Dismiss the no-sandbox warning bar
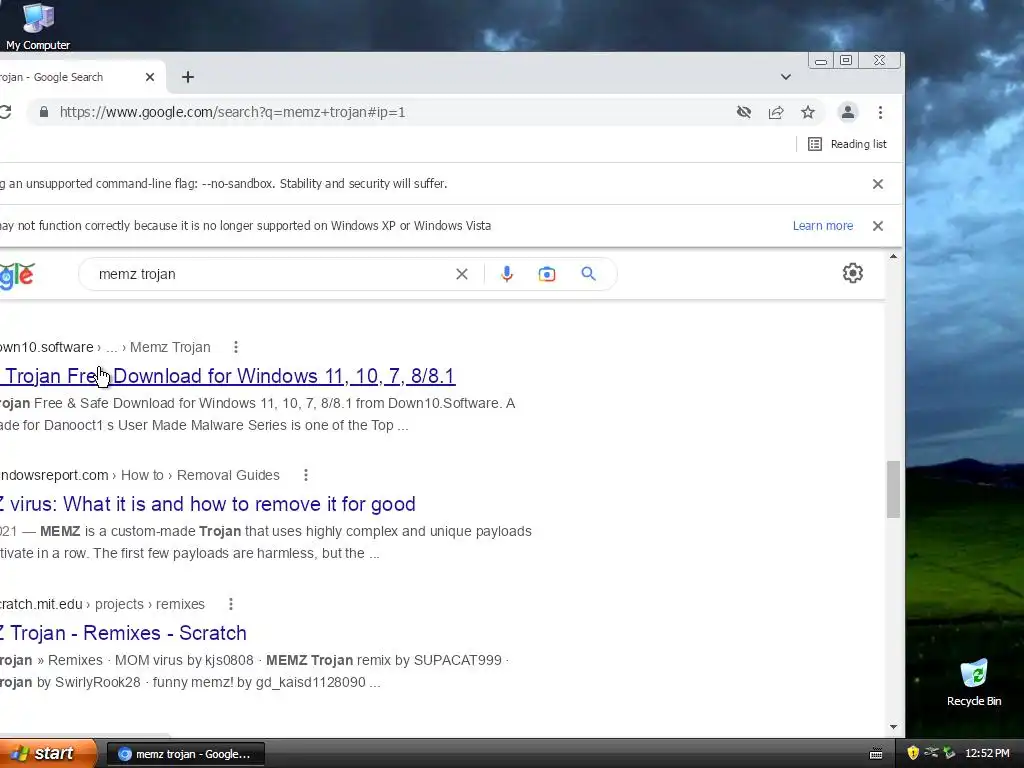Viewport: 1024px width, 768px height. [x=878, y=184]
